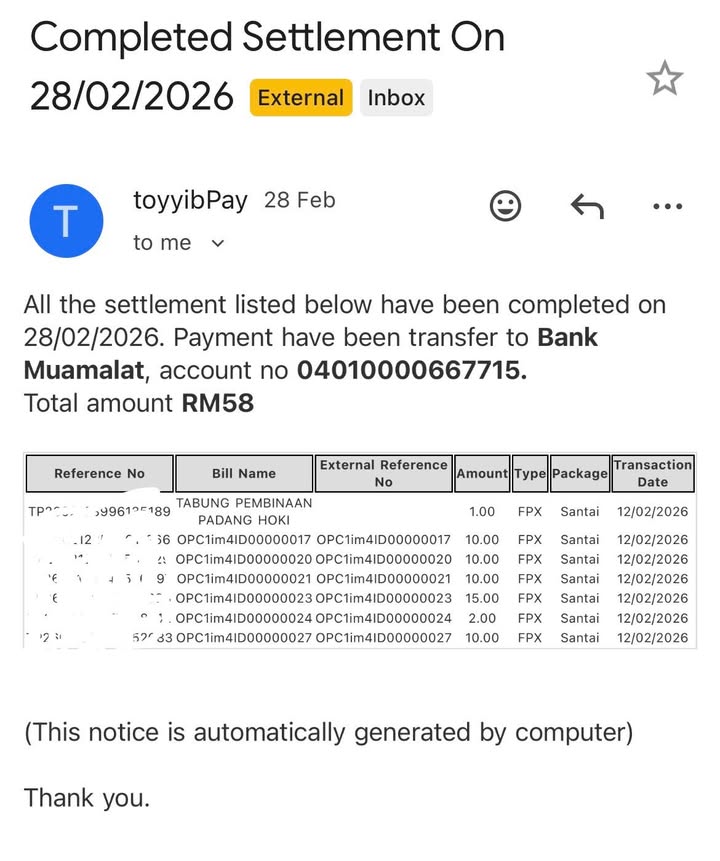Add an emoji reaction to the email
This screenshot has height=861, width=720.
[x=506, y=207]
